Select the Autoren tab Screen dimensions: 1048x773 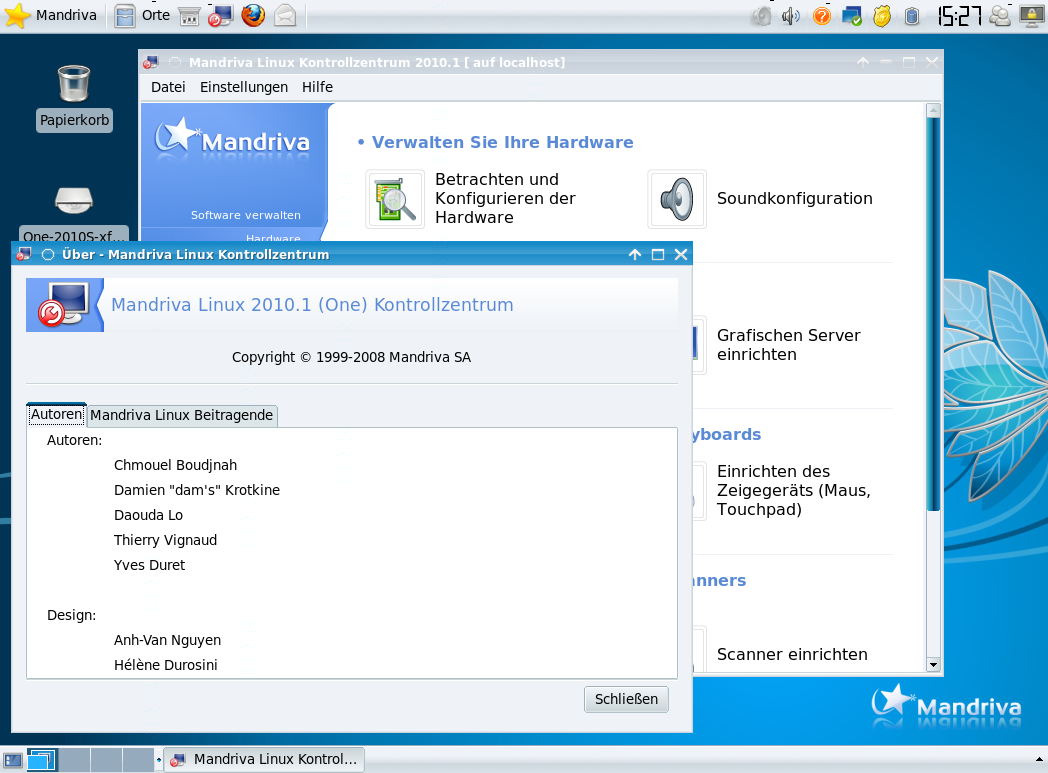(56, 414)
